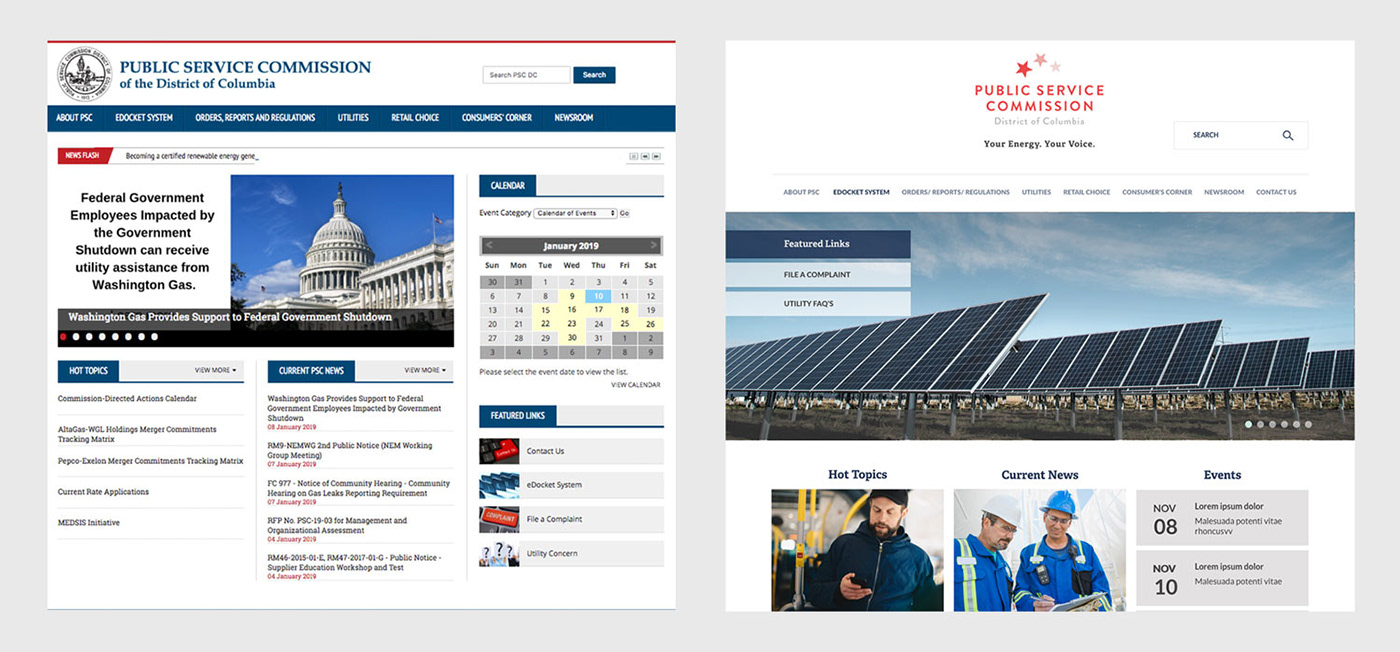This screenshot has width=1400, height=652.
Task: Select January 23 in calendar
Action: (571, 324)
